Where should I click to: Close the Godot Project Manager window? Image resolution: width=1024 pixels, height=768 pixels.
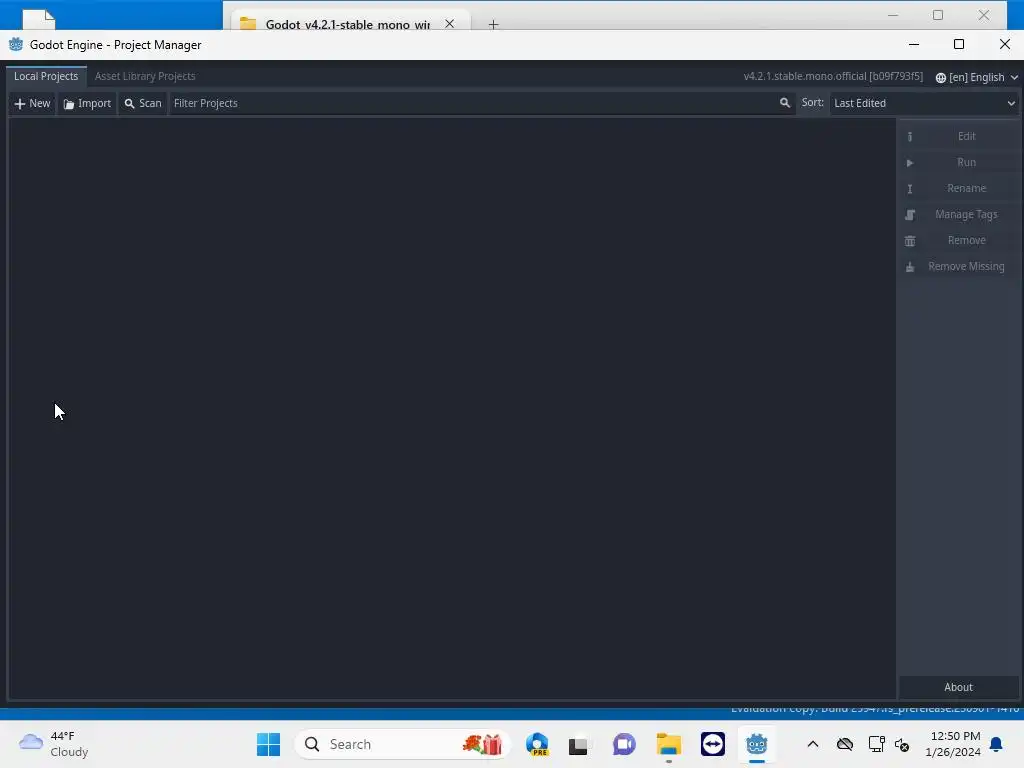[x=1004, y=44]
